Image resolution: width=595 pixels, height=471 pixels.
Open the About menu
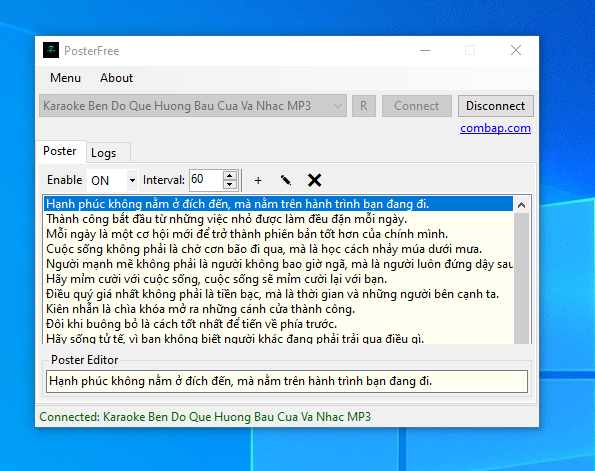point(116,78)
